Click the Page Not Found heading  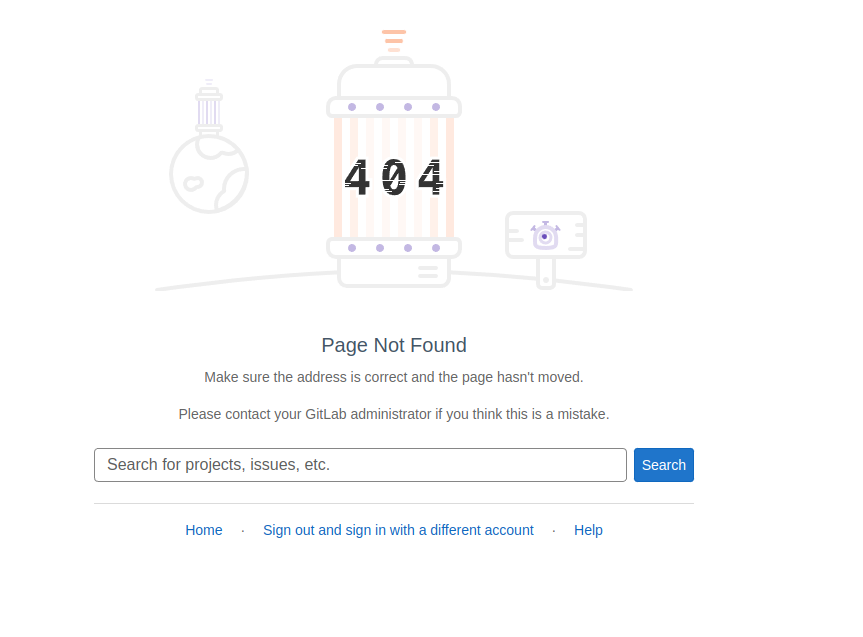click(x=394, y=345)
